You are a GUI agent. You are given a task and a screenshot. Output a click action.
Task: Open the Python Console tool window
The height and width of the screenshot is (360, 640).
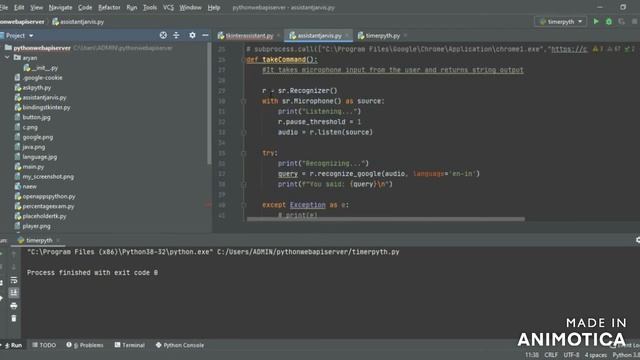(x=180, y=345)
